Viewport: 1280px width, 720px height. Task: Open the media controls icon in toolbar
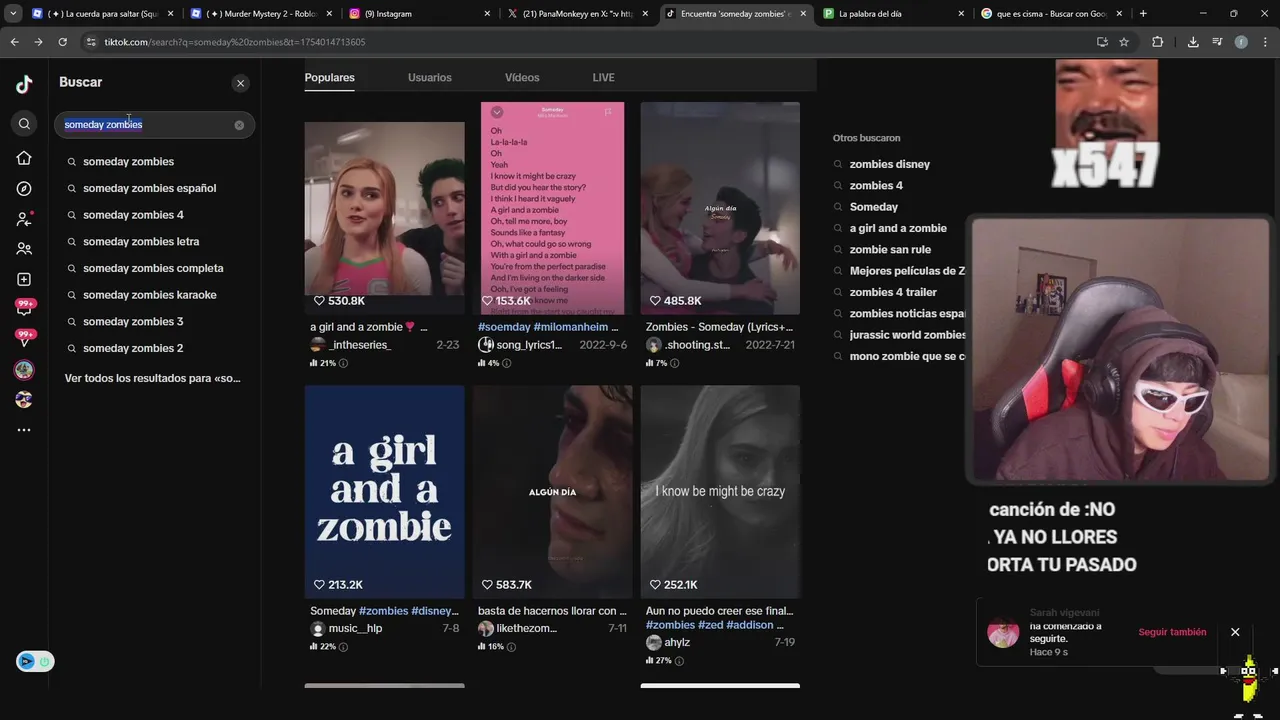pos(1217,42)
